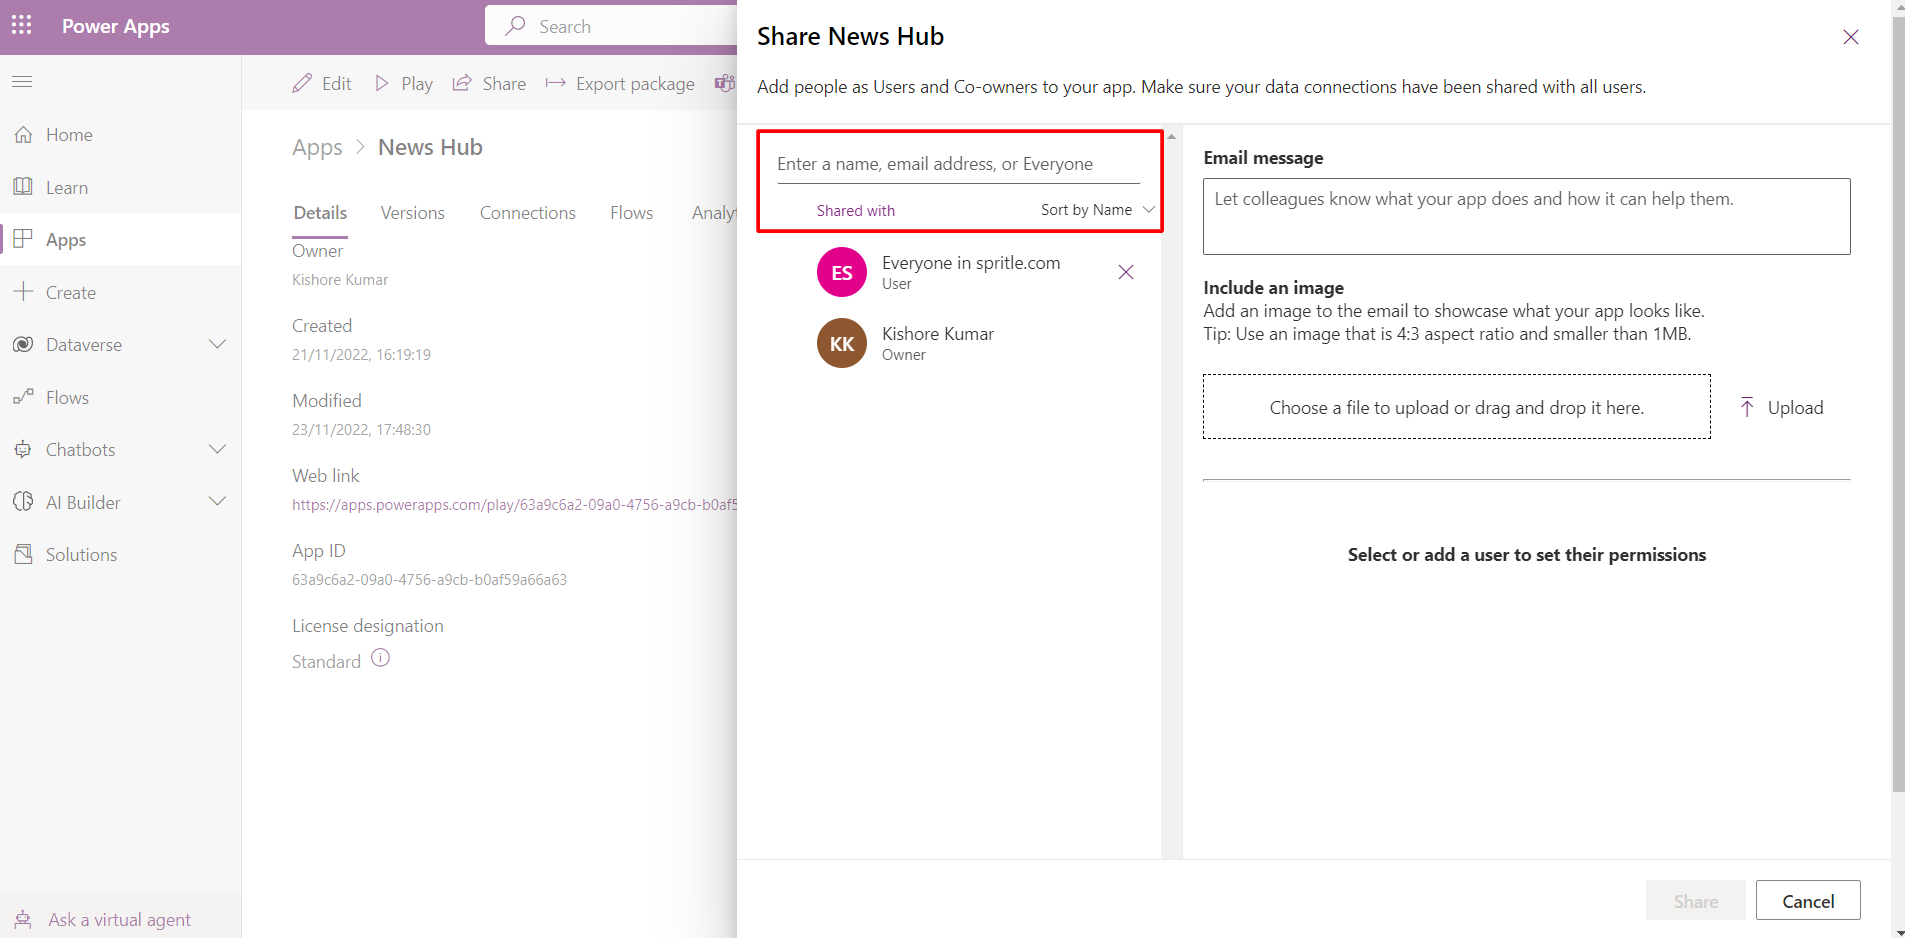Click the Dataverse icon in sidebar
This screenshot has height=938, width=1905.
[x=23, y=344]
